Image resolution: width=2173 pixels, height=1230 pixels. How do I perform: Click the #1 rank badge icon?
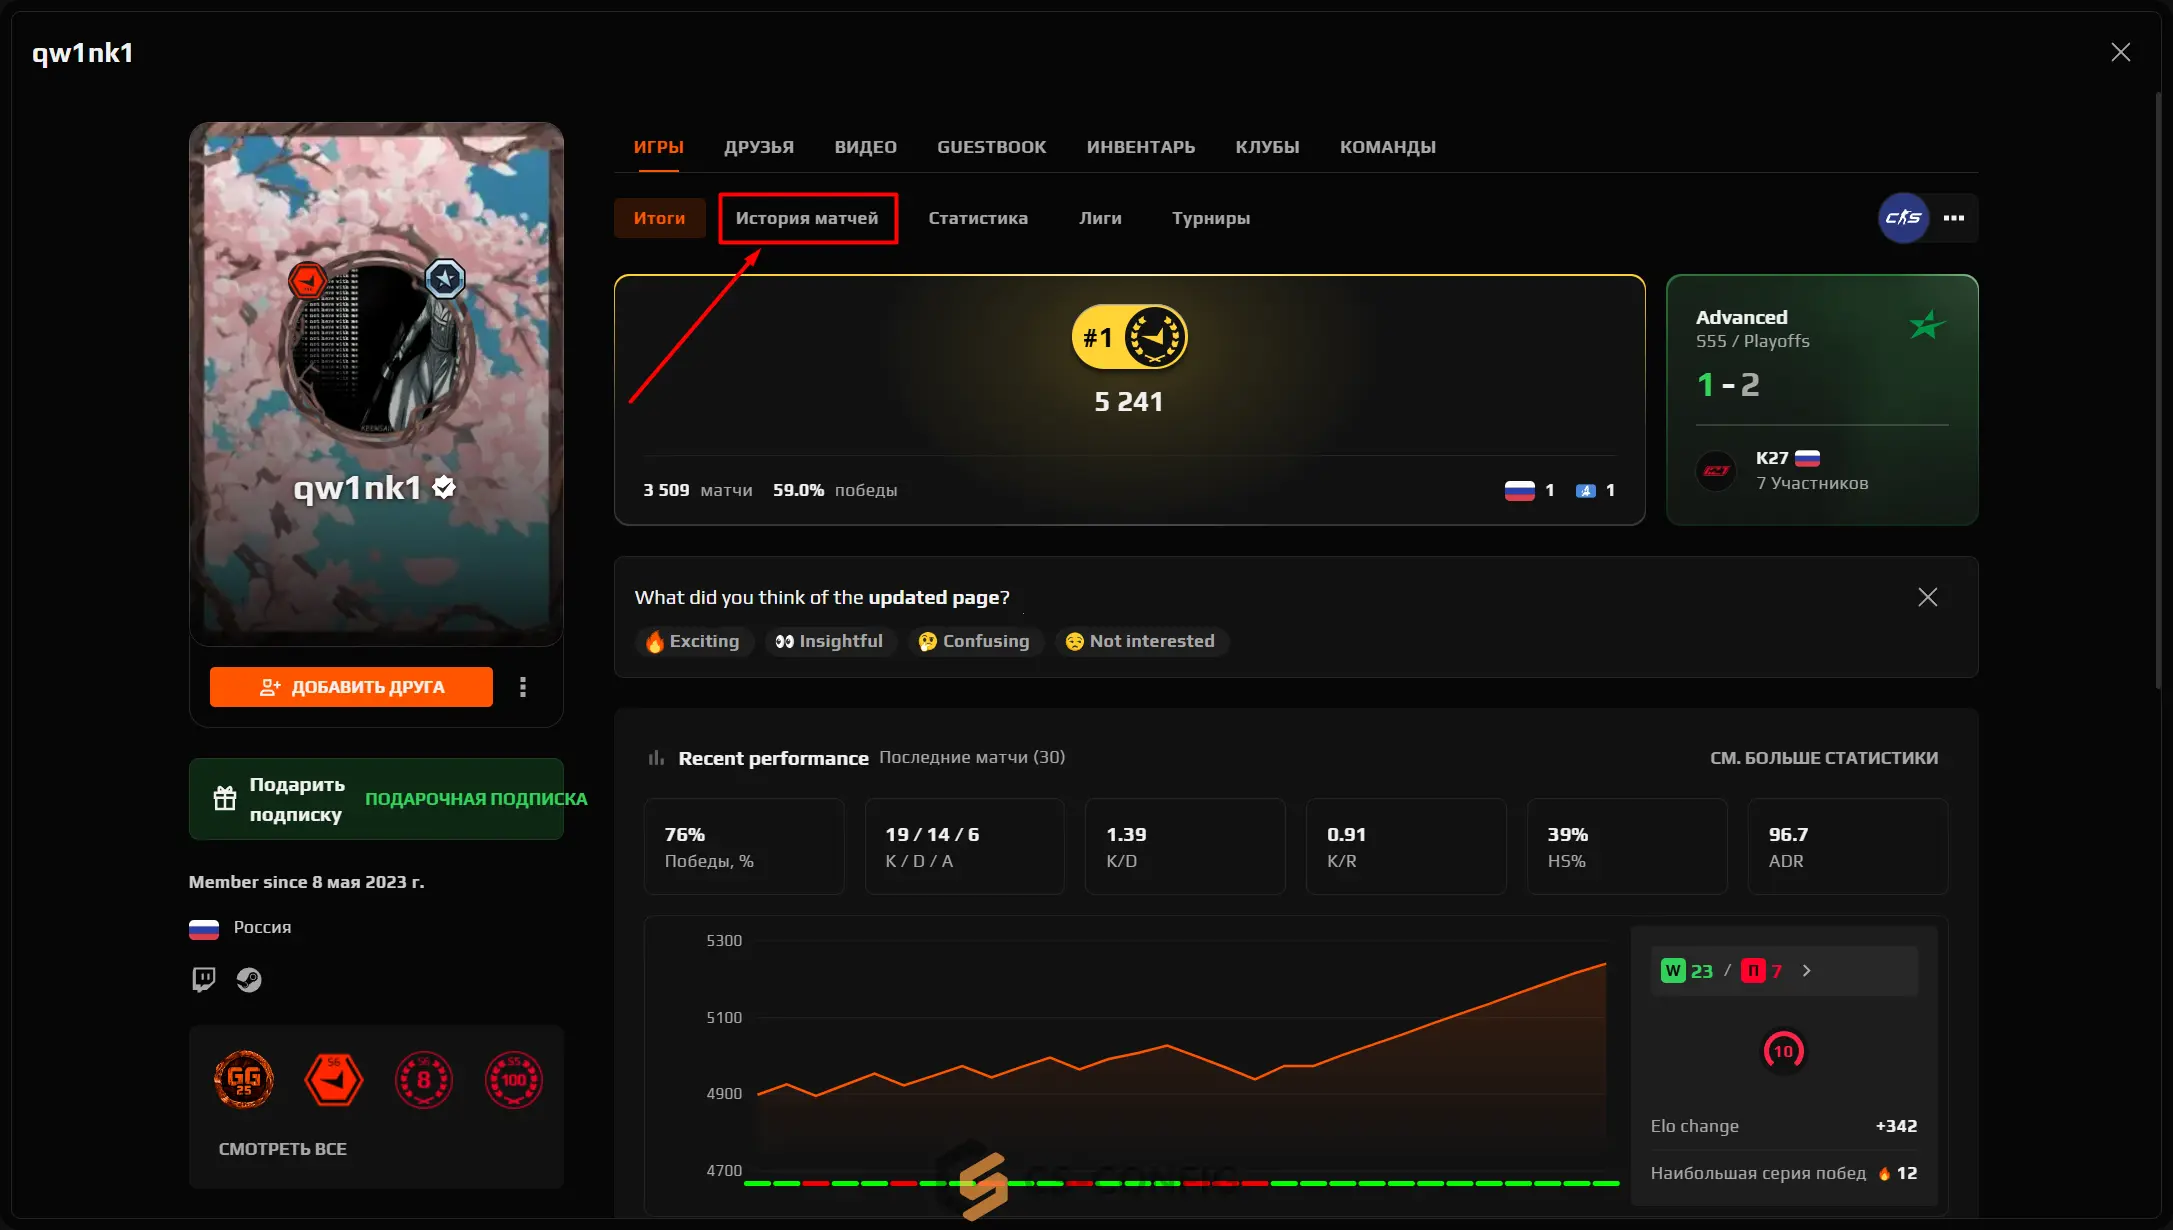(x=1129, y=338)
